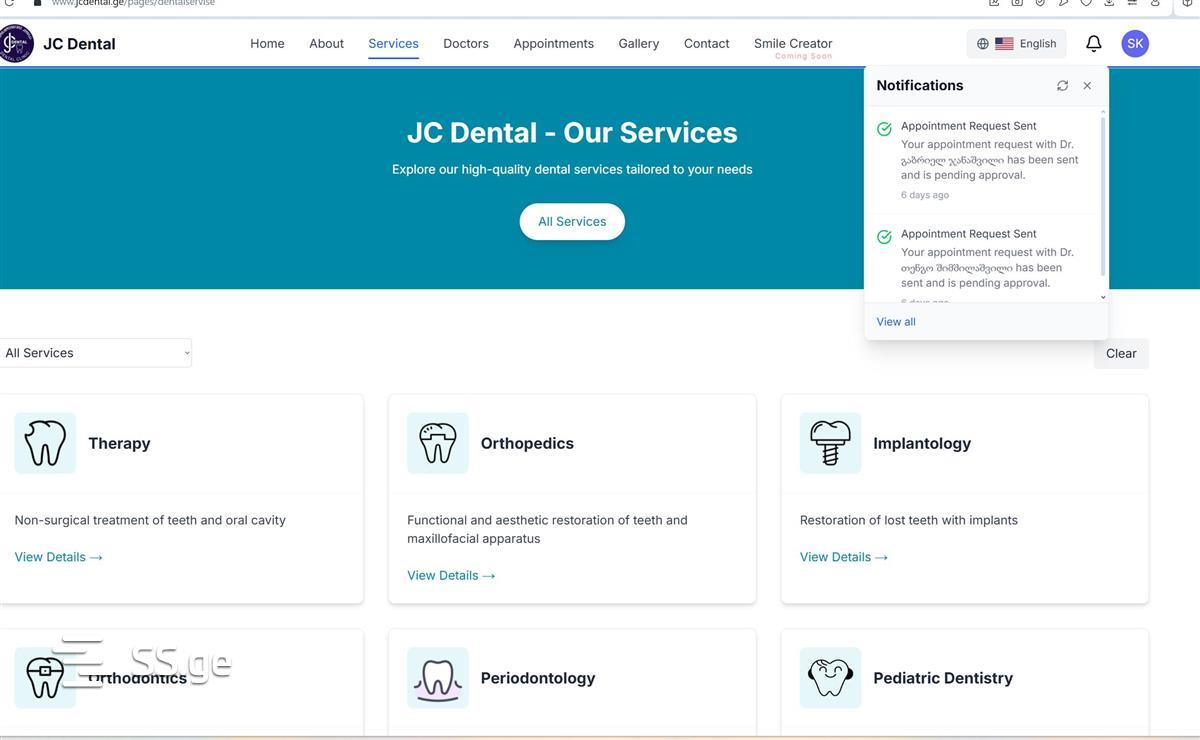Click the 'JC Dental - Our Services' heading
Viewport: 1200px width, 740px height.
572,132
